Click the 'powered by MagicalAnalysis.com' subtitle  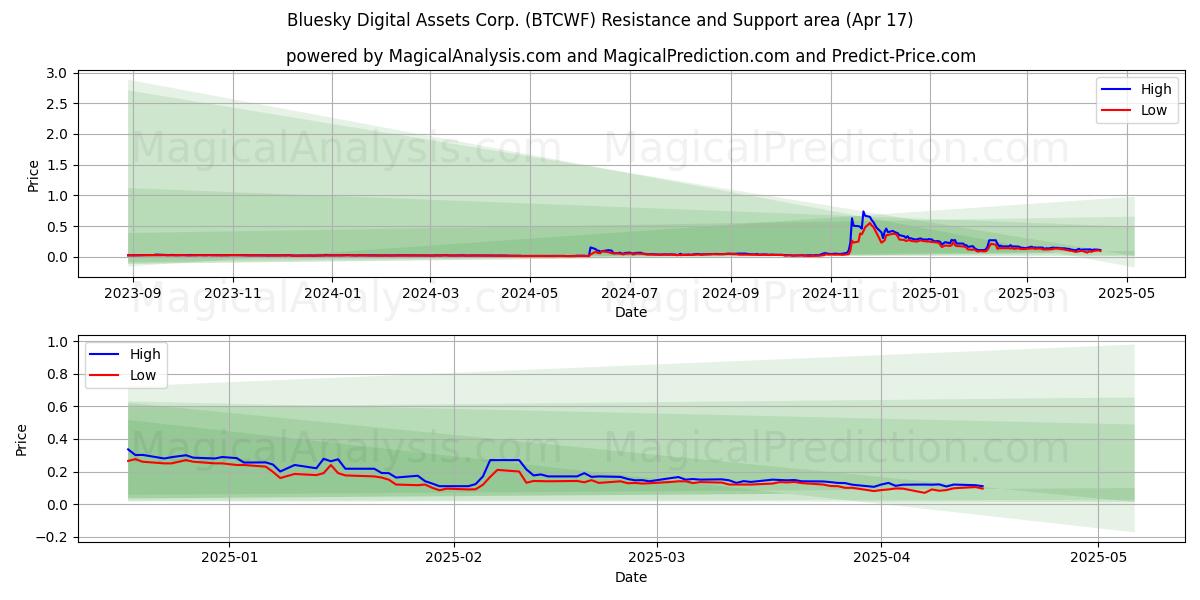click(x=631, y=56)
